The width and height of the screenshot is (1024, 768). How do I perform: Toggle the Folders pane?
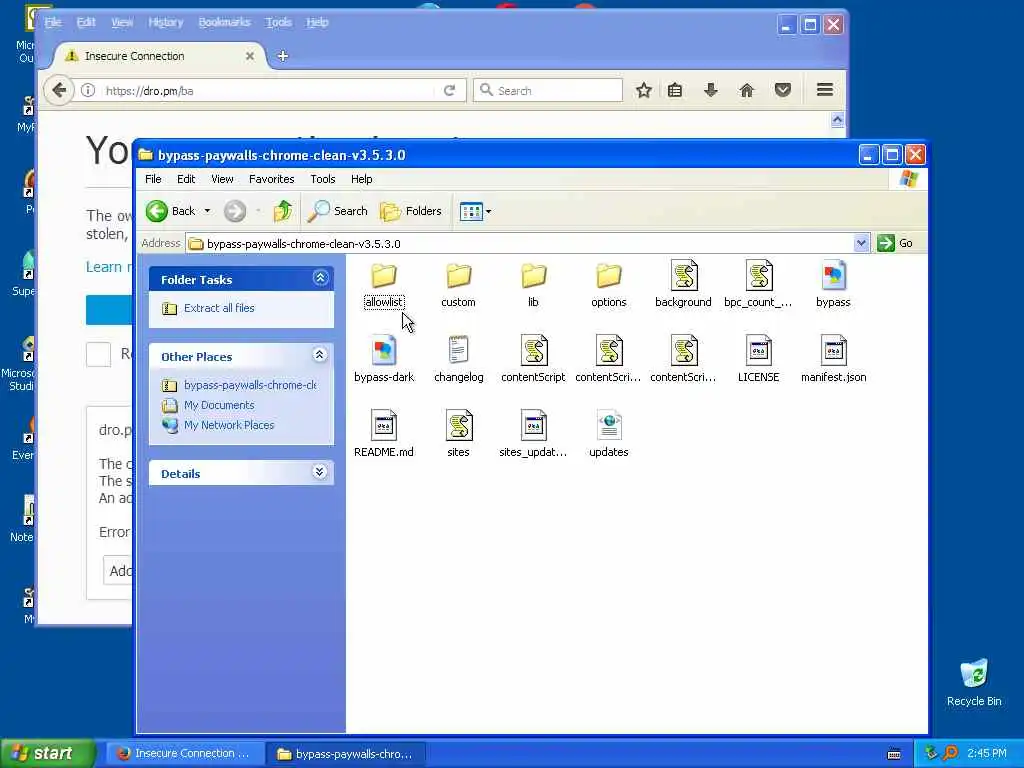click(x=411, y=211)
